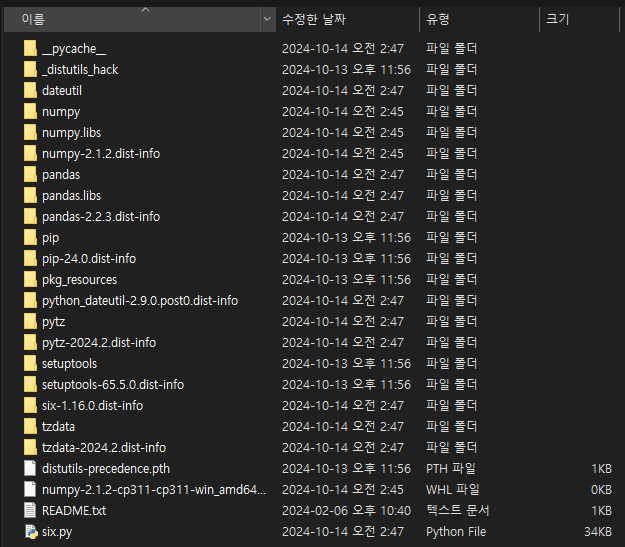
Task: Click the PTH 파일 type cell
Action: pos(451,468)
